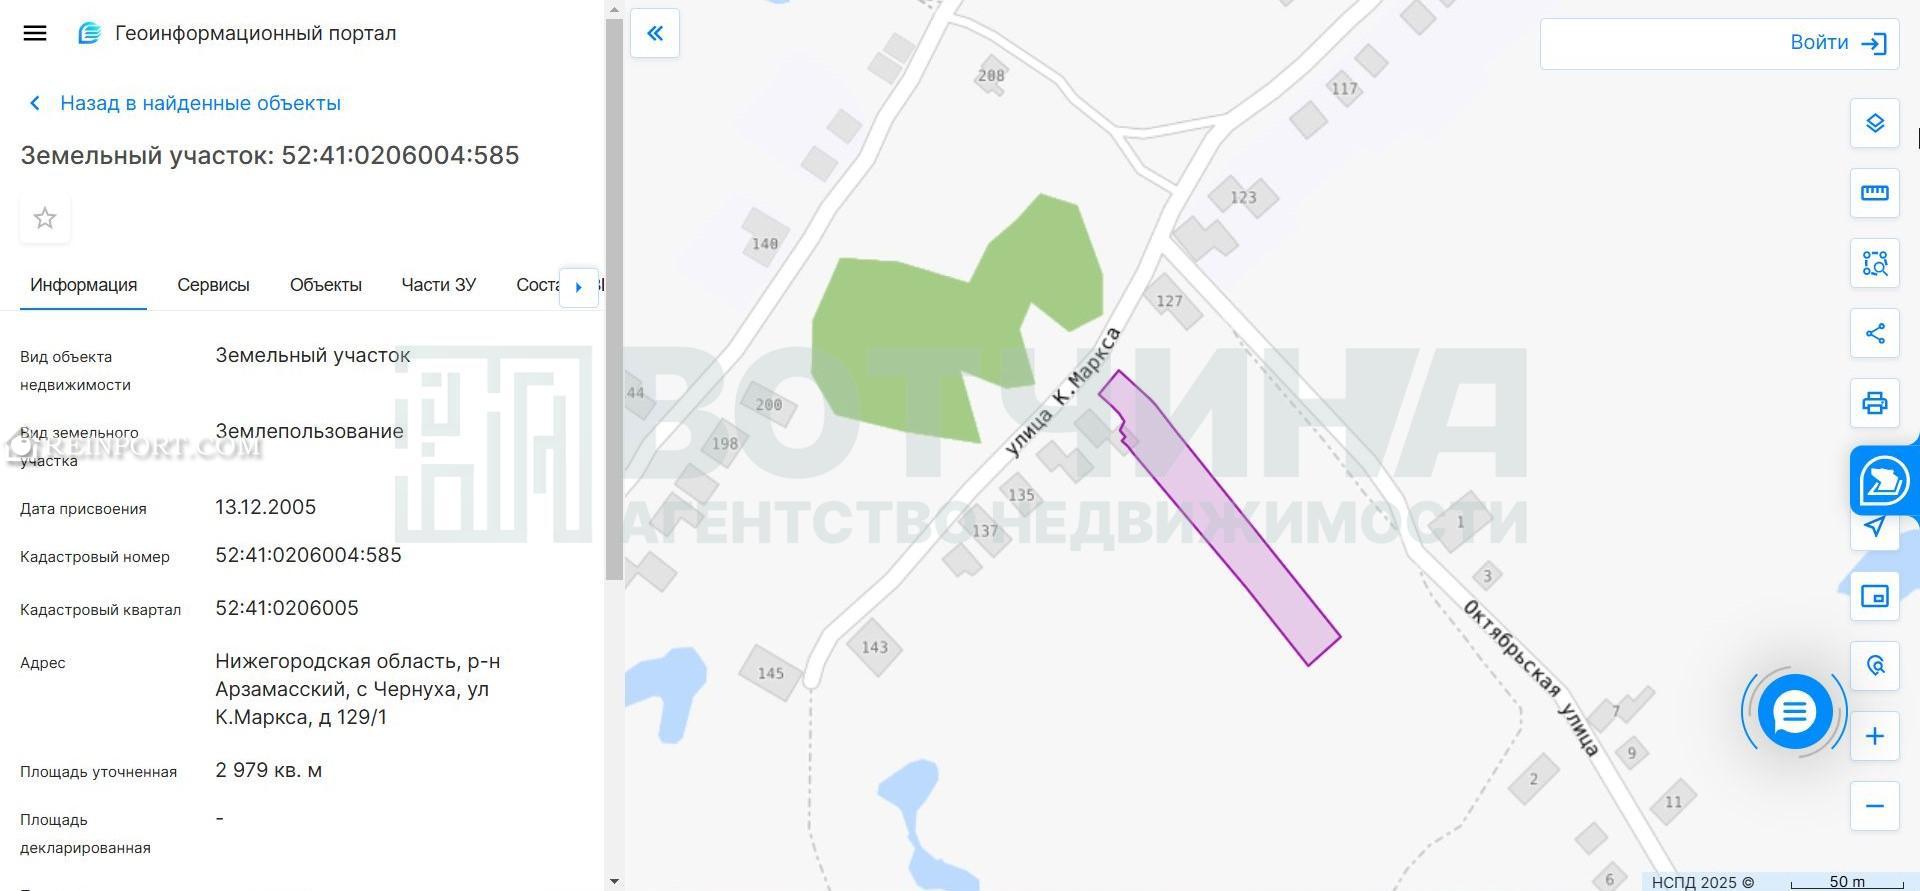Activate the area search selection tool

point(1874,263)
